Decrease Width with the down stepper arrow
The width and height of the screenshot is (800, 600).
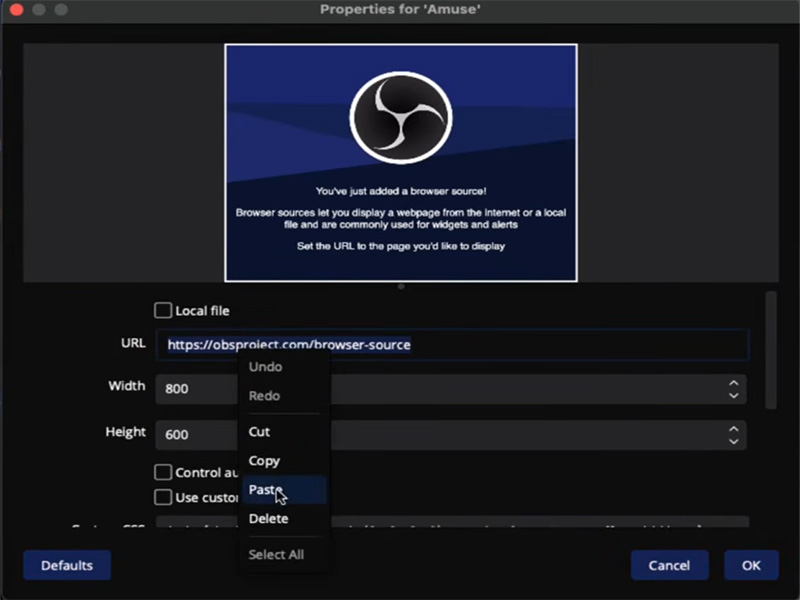[734, 395]
